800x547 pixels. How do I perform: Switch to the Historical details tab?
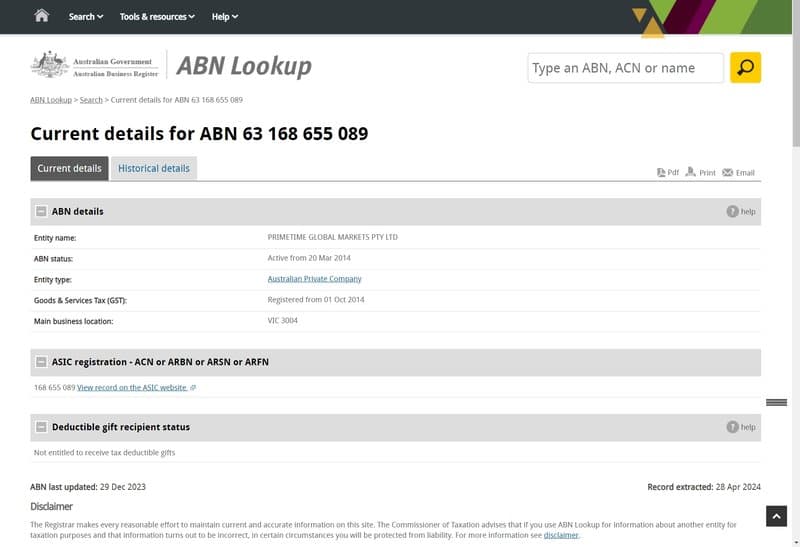[x=153, y=168]
